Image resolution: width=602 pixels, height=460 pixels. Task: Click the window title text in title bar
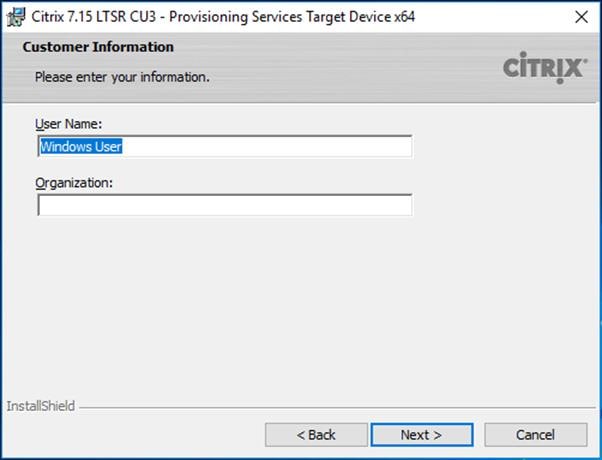223,17
